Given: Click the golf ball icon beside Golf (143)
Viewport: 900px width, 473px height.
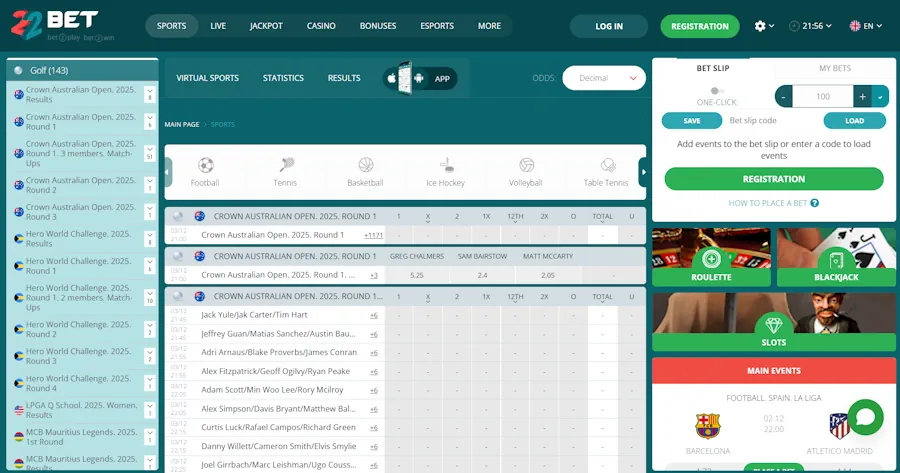Looking at the screenshot, I should pos(18,71).
